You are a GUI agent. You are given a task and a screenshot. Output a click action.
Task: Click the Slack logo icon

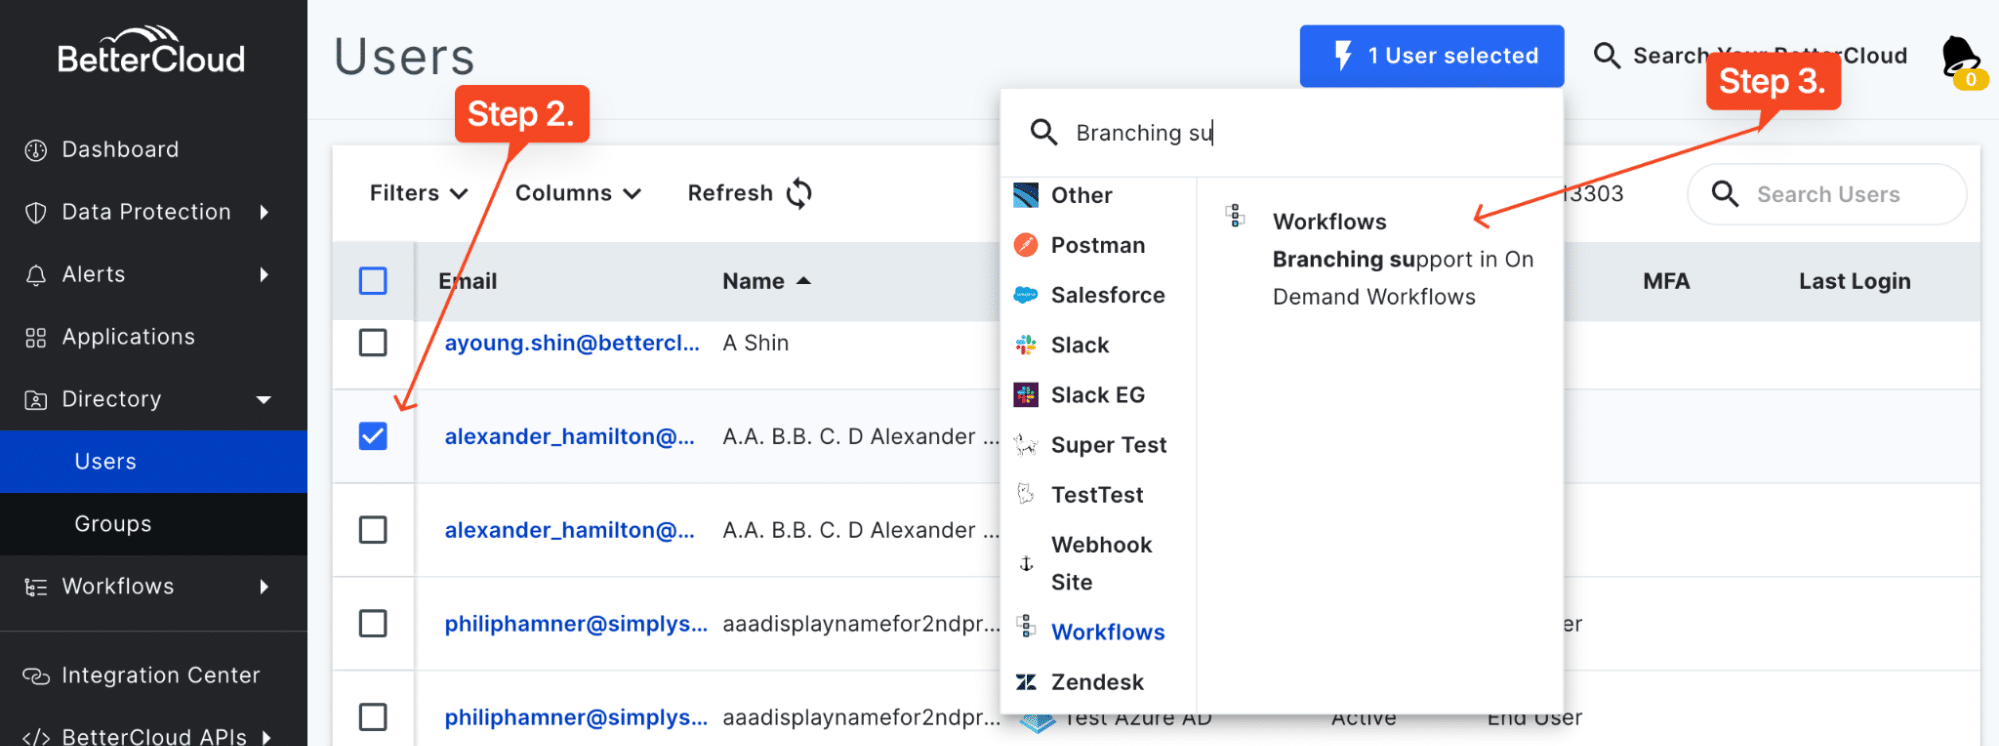click(1026, 345)
